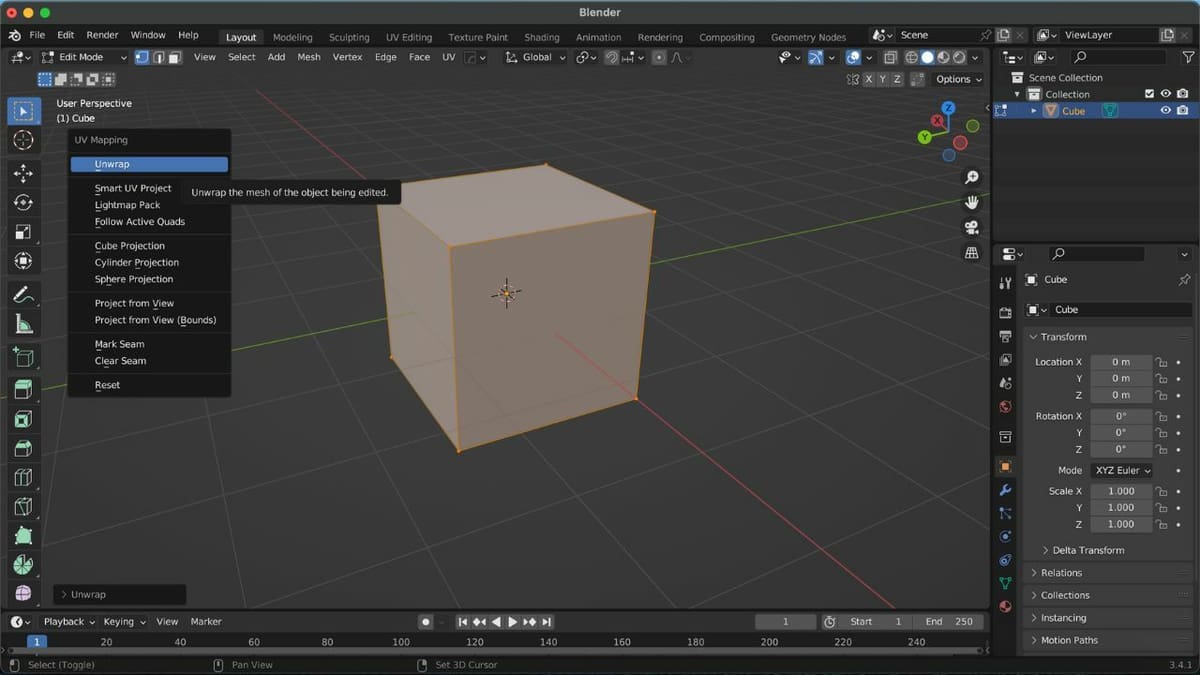Click the zoom magnifier viewport gizmo
Image resolution: width=1200 pixels, height=675 pixels.
tap(971, 178)
